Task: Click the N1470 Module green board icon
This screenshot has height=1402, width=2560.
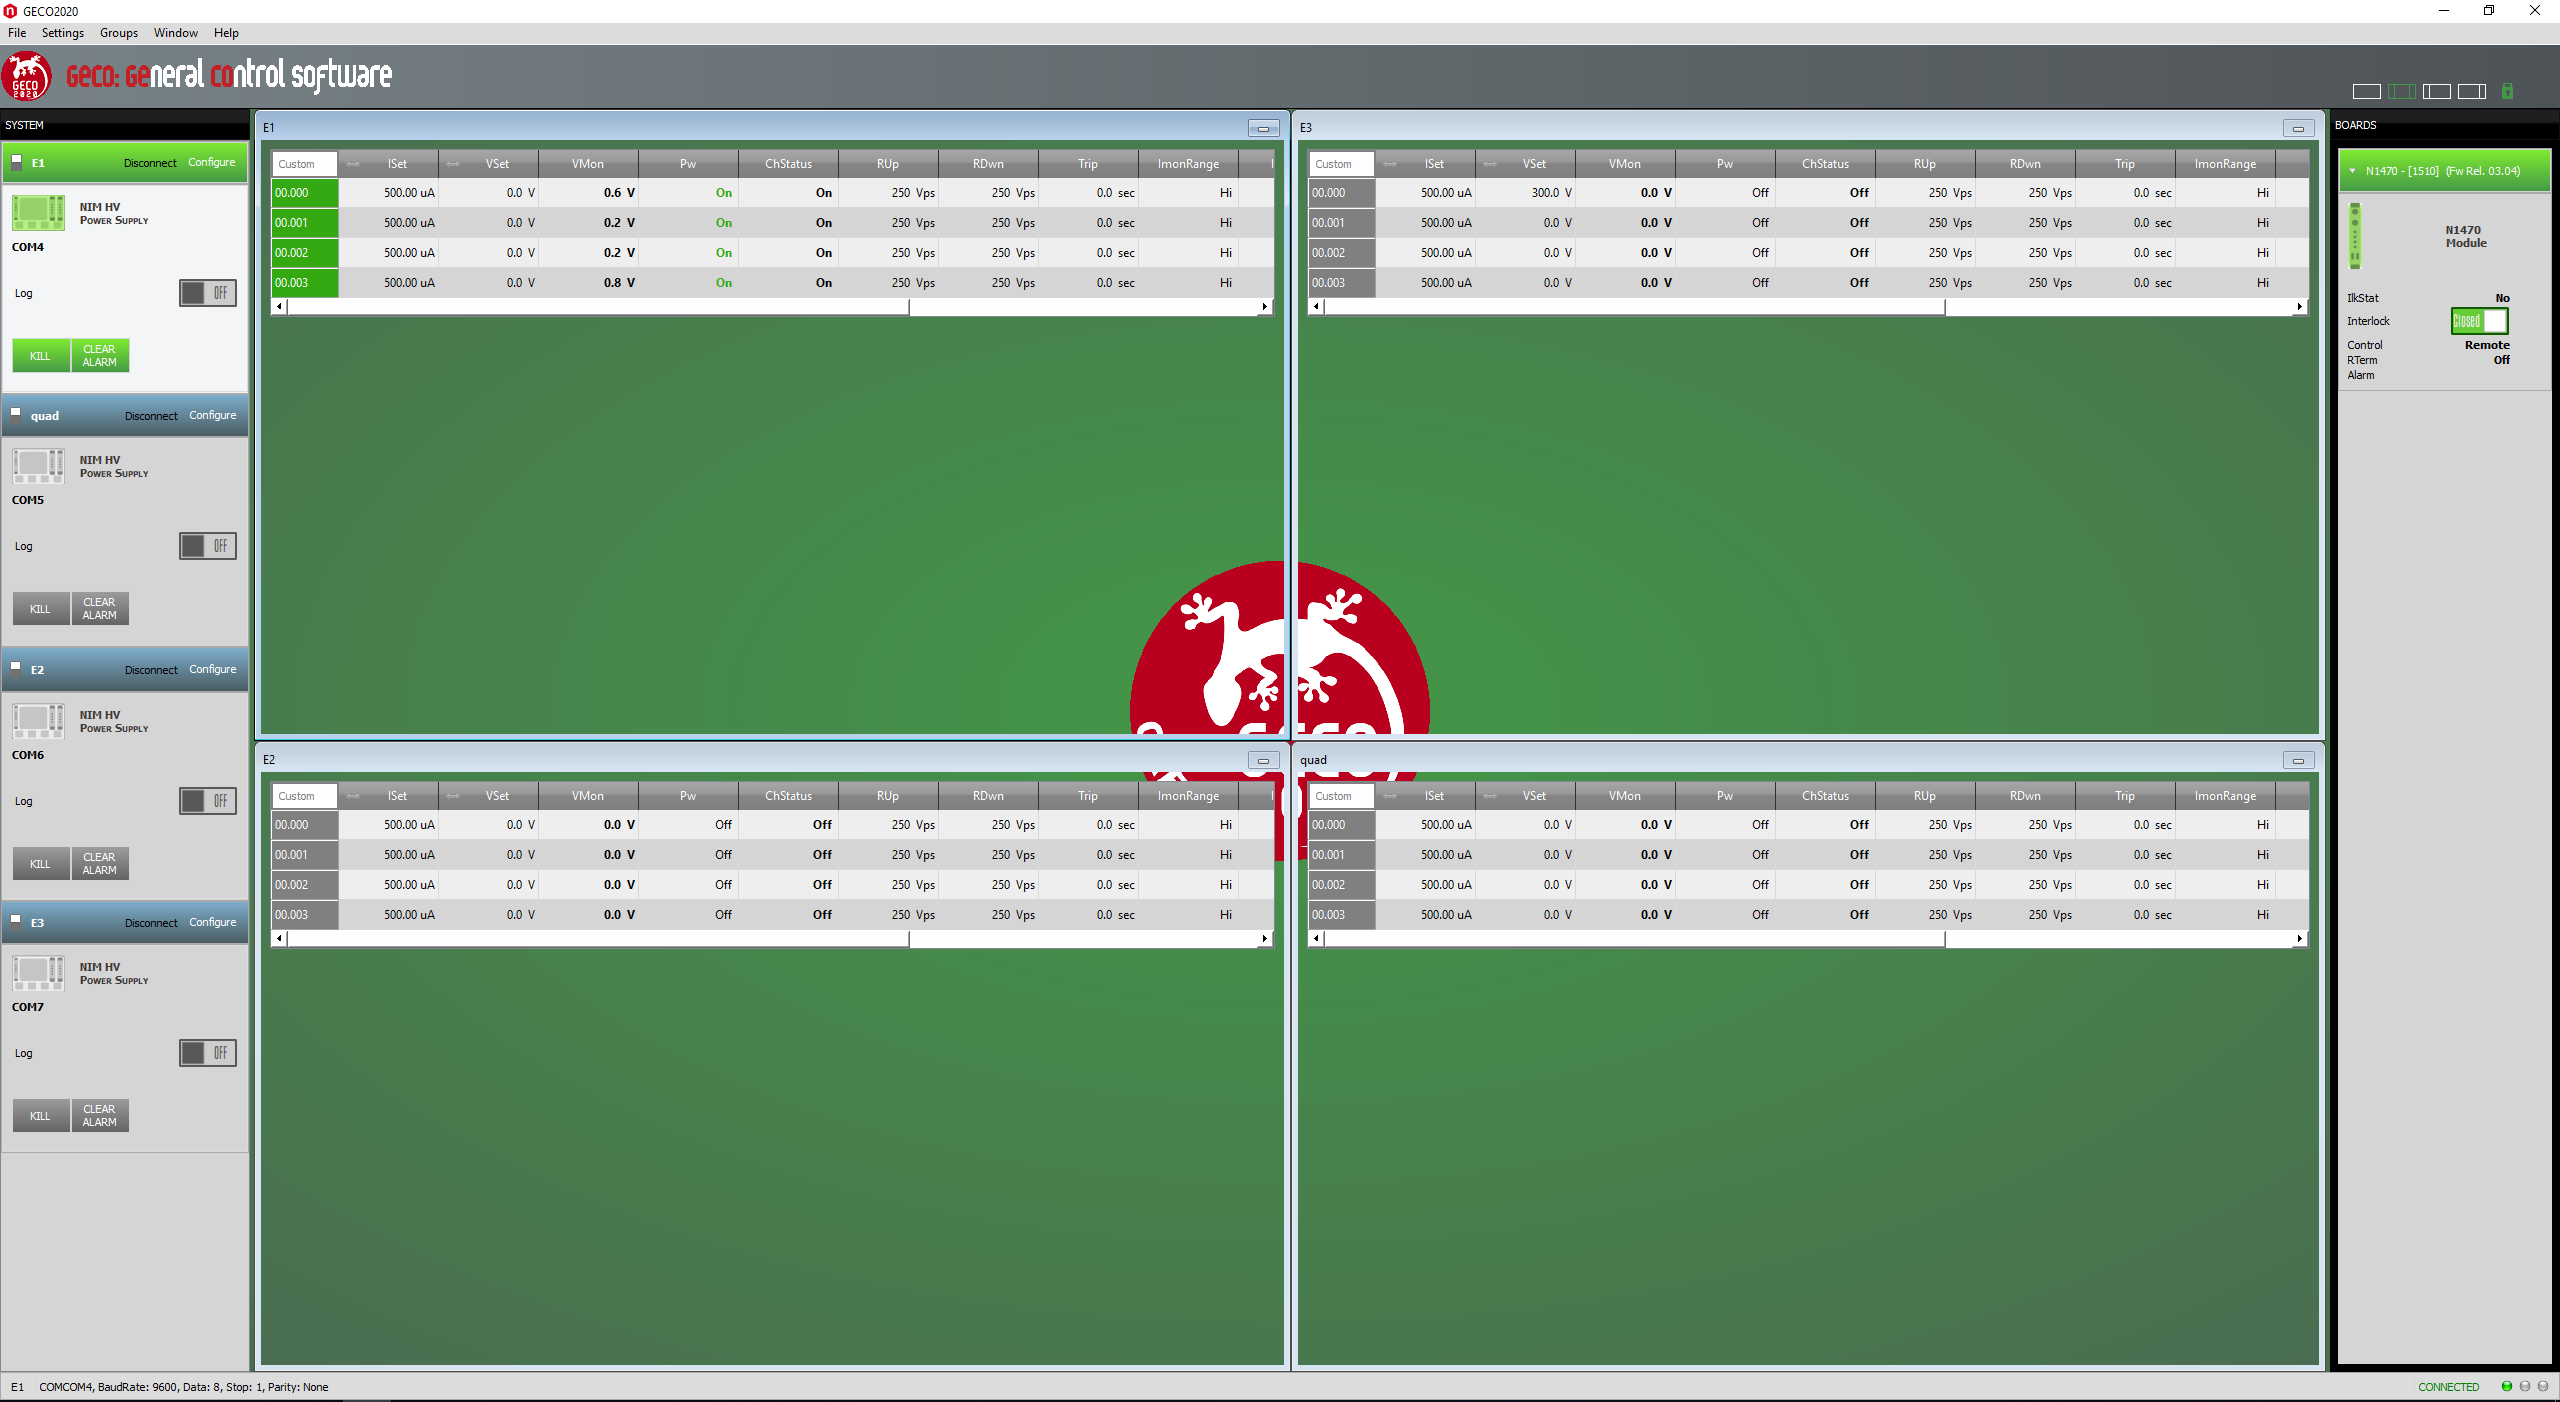Action: (x=2355, y=236)
